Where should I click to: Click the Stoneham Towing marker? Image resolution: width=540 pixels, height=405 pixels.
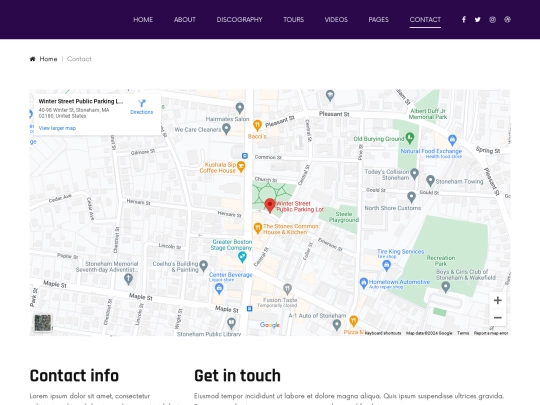click(430, 181)
